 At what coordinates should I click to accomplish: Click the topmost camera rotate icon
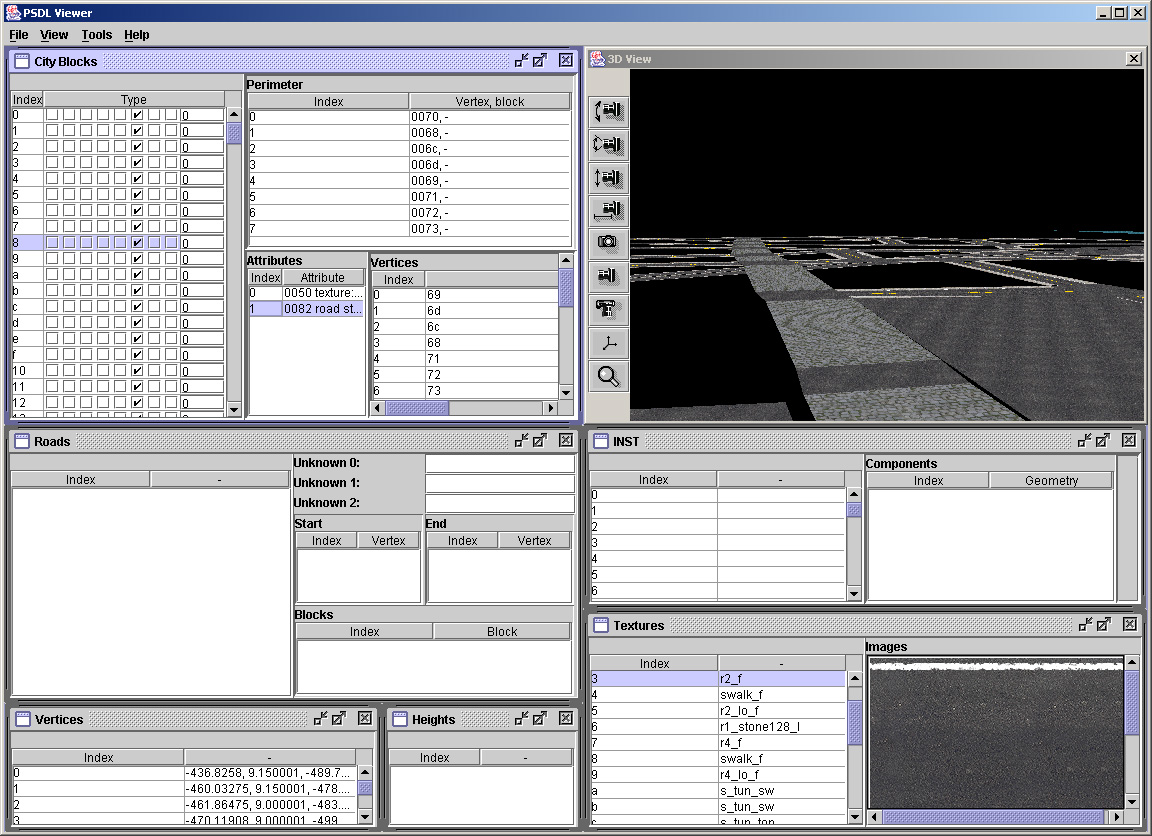608,111
